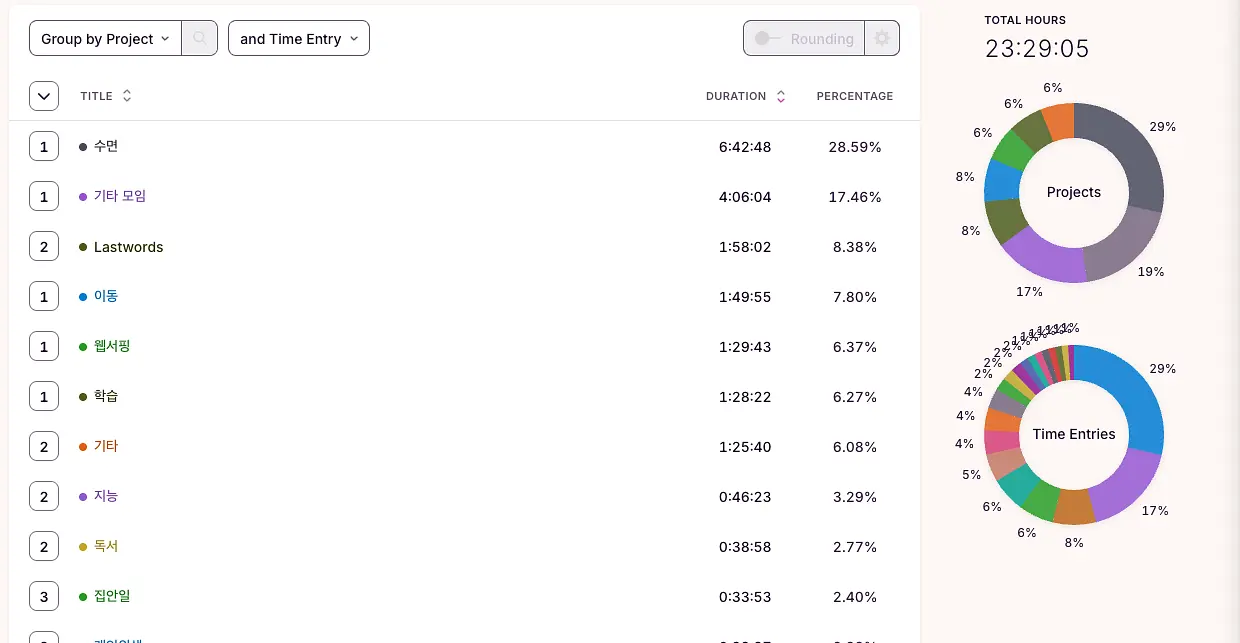Image resolution: width=1240 pixels, height=643 pixels.
Task: Expand the 수면 row entry count box
Action: point(44,147)
